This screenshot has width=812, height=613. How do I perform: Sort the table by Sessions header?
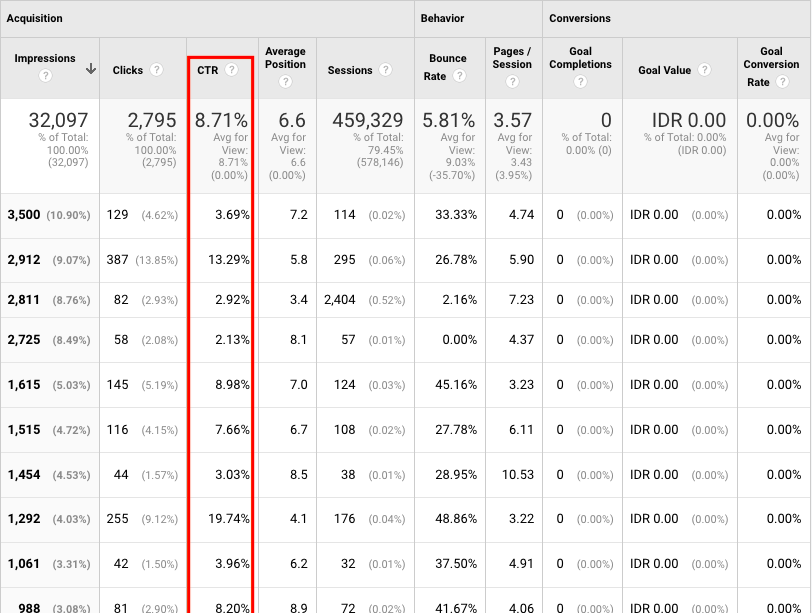click(x=350, y=71)
